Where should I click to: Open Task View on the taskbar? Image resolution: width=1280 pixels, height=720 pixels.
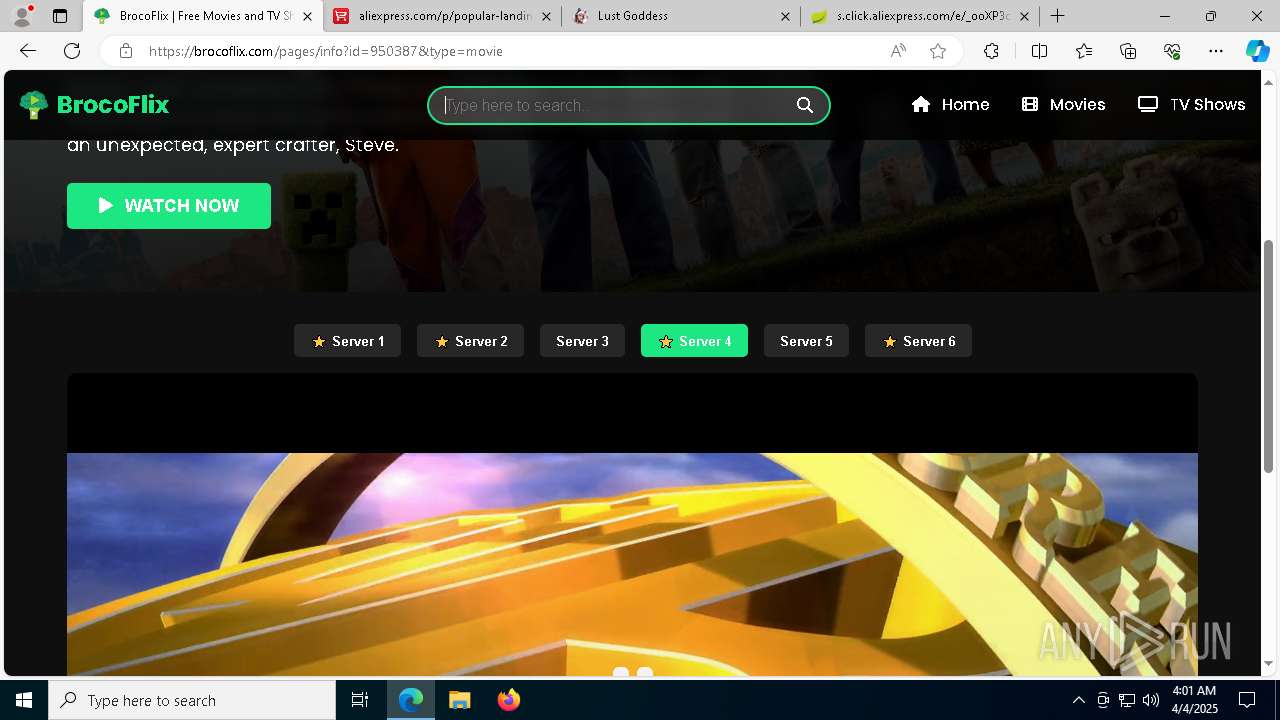(360, 700)
